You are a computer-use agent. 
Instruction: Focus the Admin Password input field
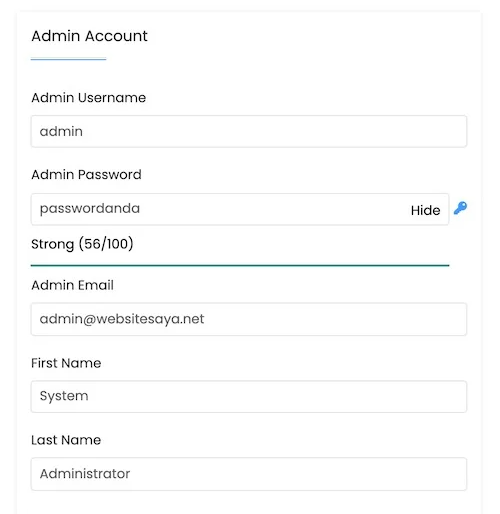[240, 209]
